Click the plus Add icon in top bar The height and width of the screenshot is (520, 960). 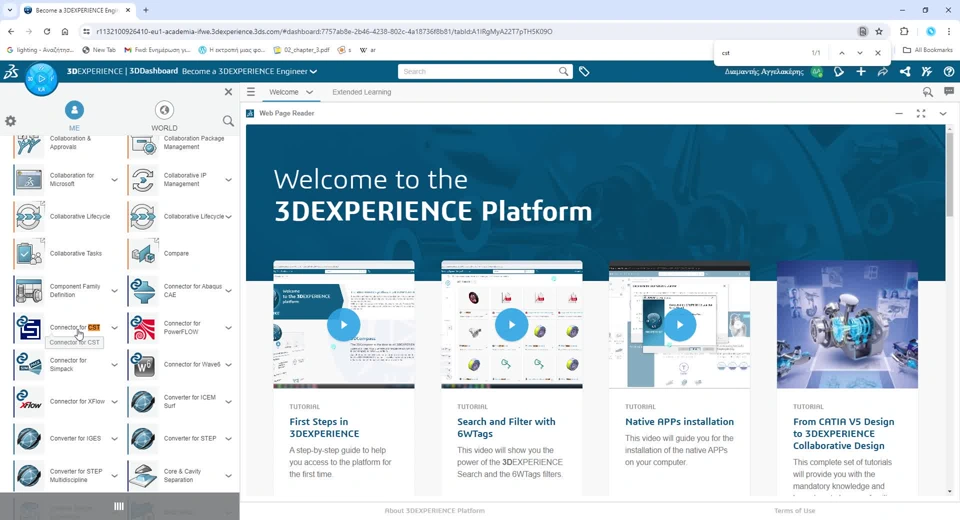(861, 72)
